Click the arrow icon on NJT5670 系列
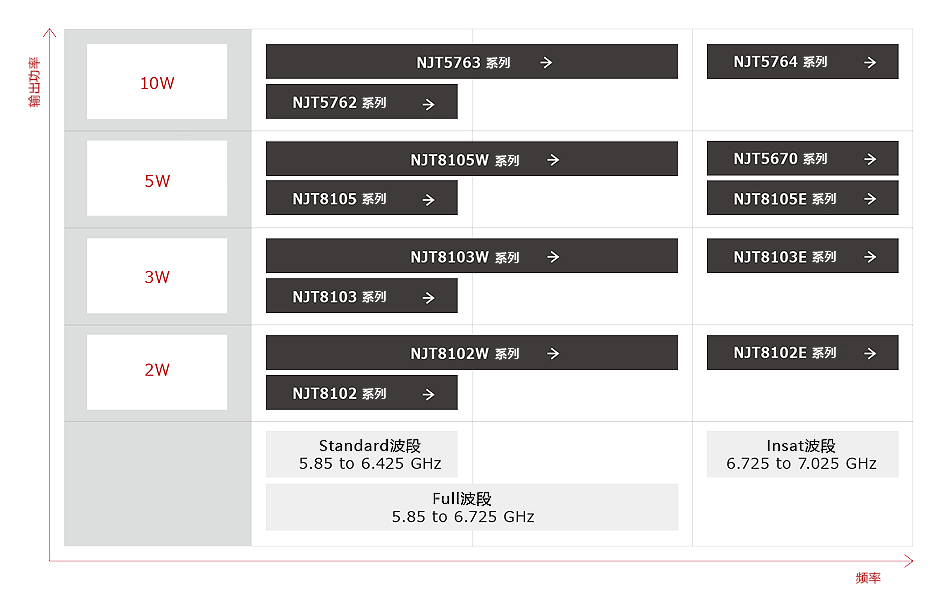942x607 pixels. click(x=870, y=159)
